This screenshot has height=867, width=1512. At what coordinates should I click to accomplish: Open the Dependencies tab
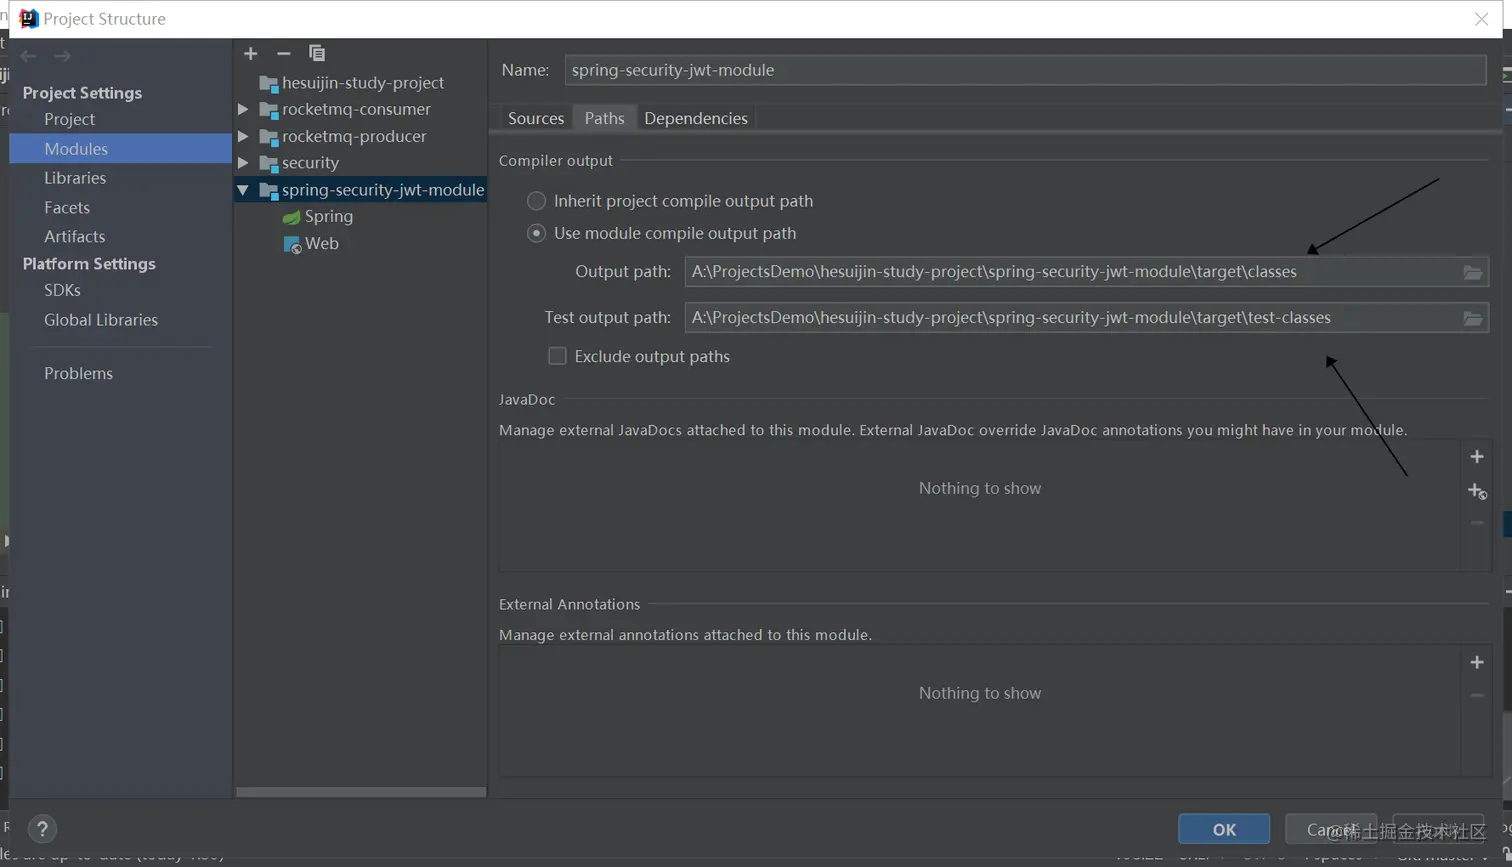tap(696, 118)
